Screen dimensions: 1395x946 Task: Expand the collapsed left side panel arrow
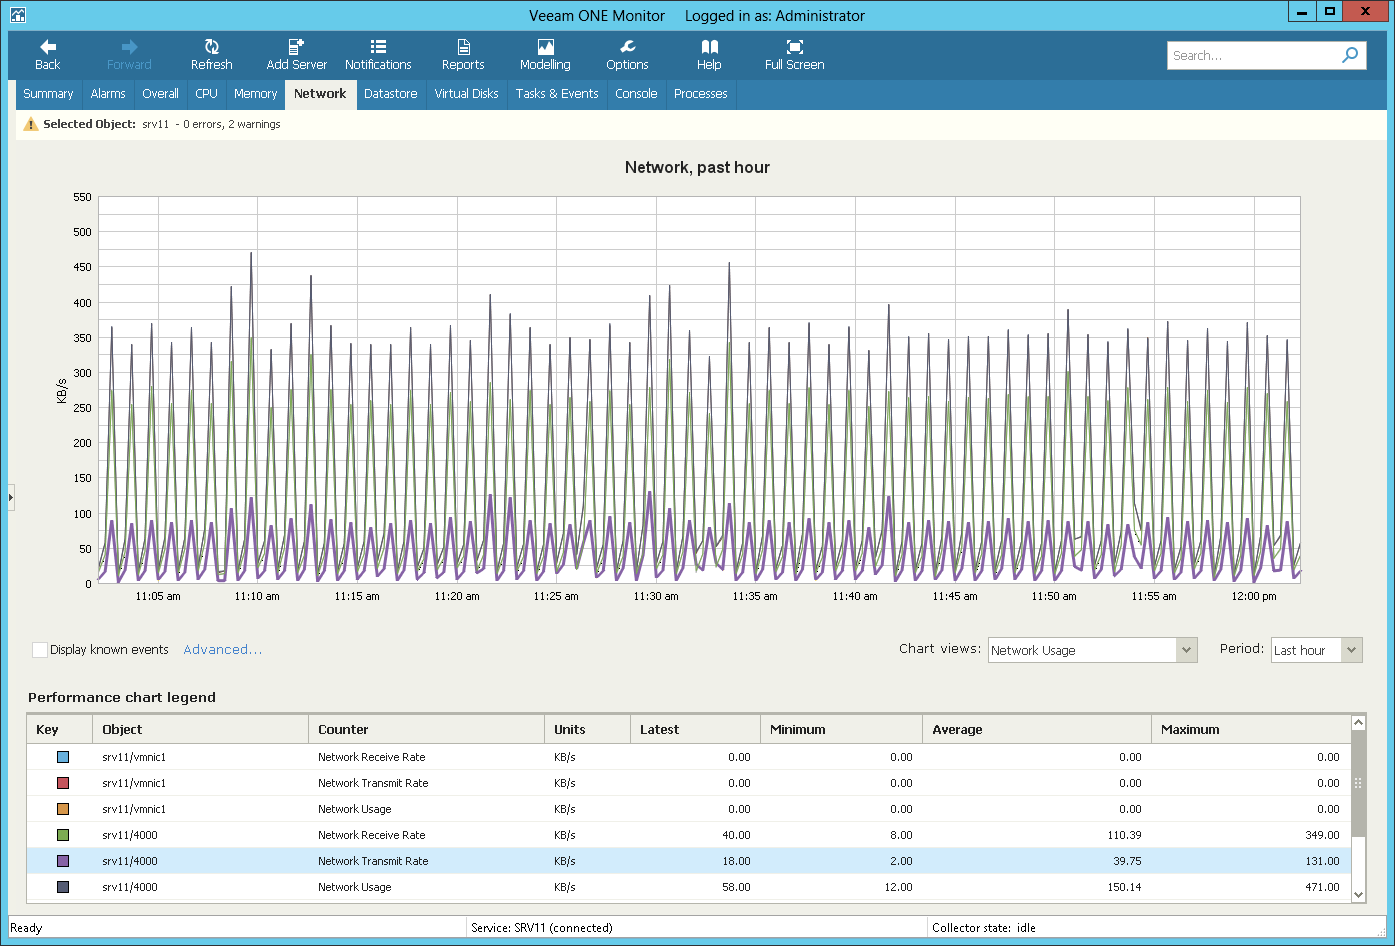(x=11, y=496)
